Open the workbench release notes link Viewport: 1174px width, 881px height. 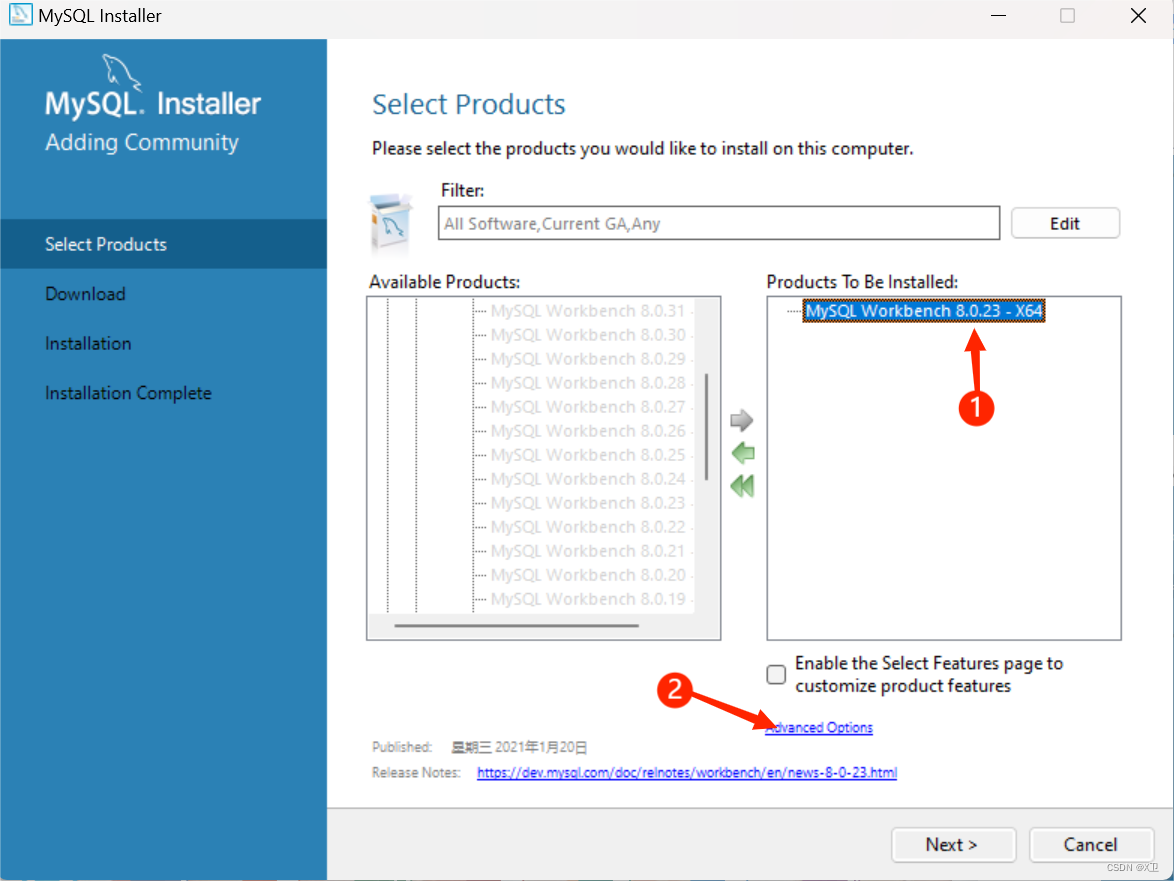687,772
